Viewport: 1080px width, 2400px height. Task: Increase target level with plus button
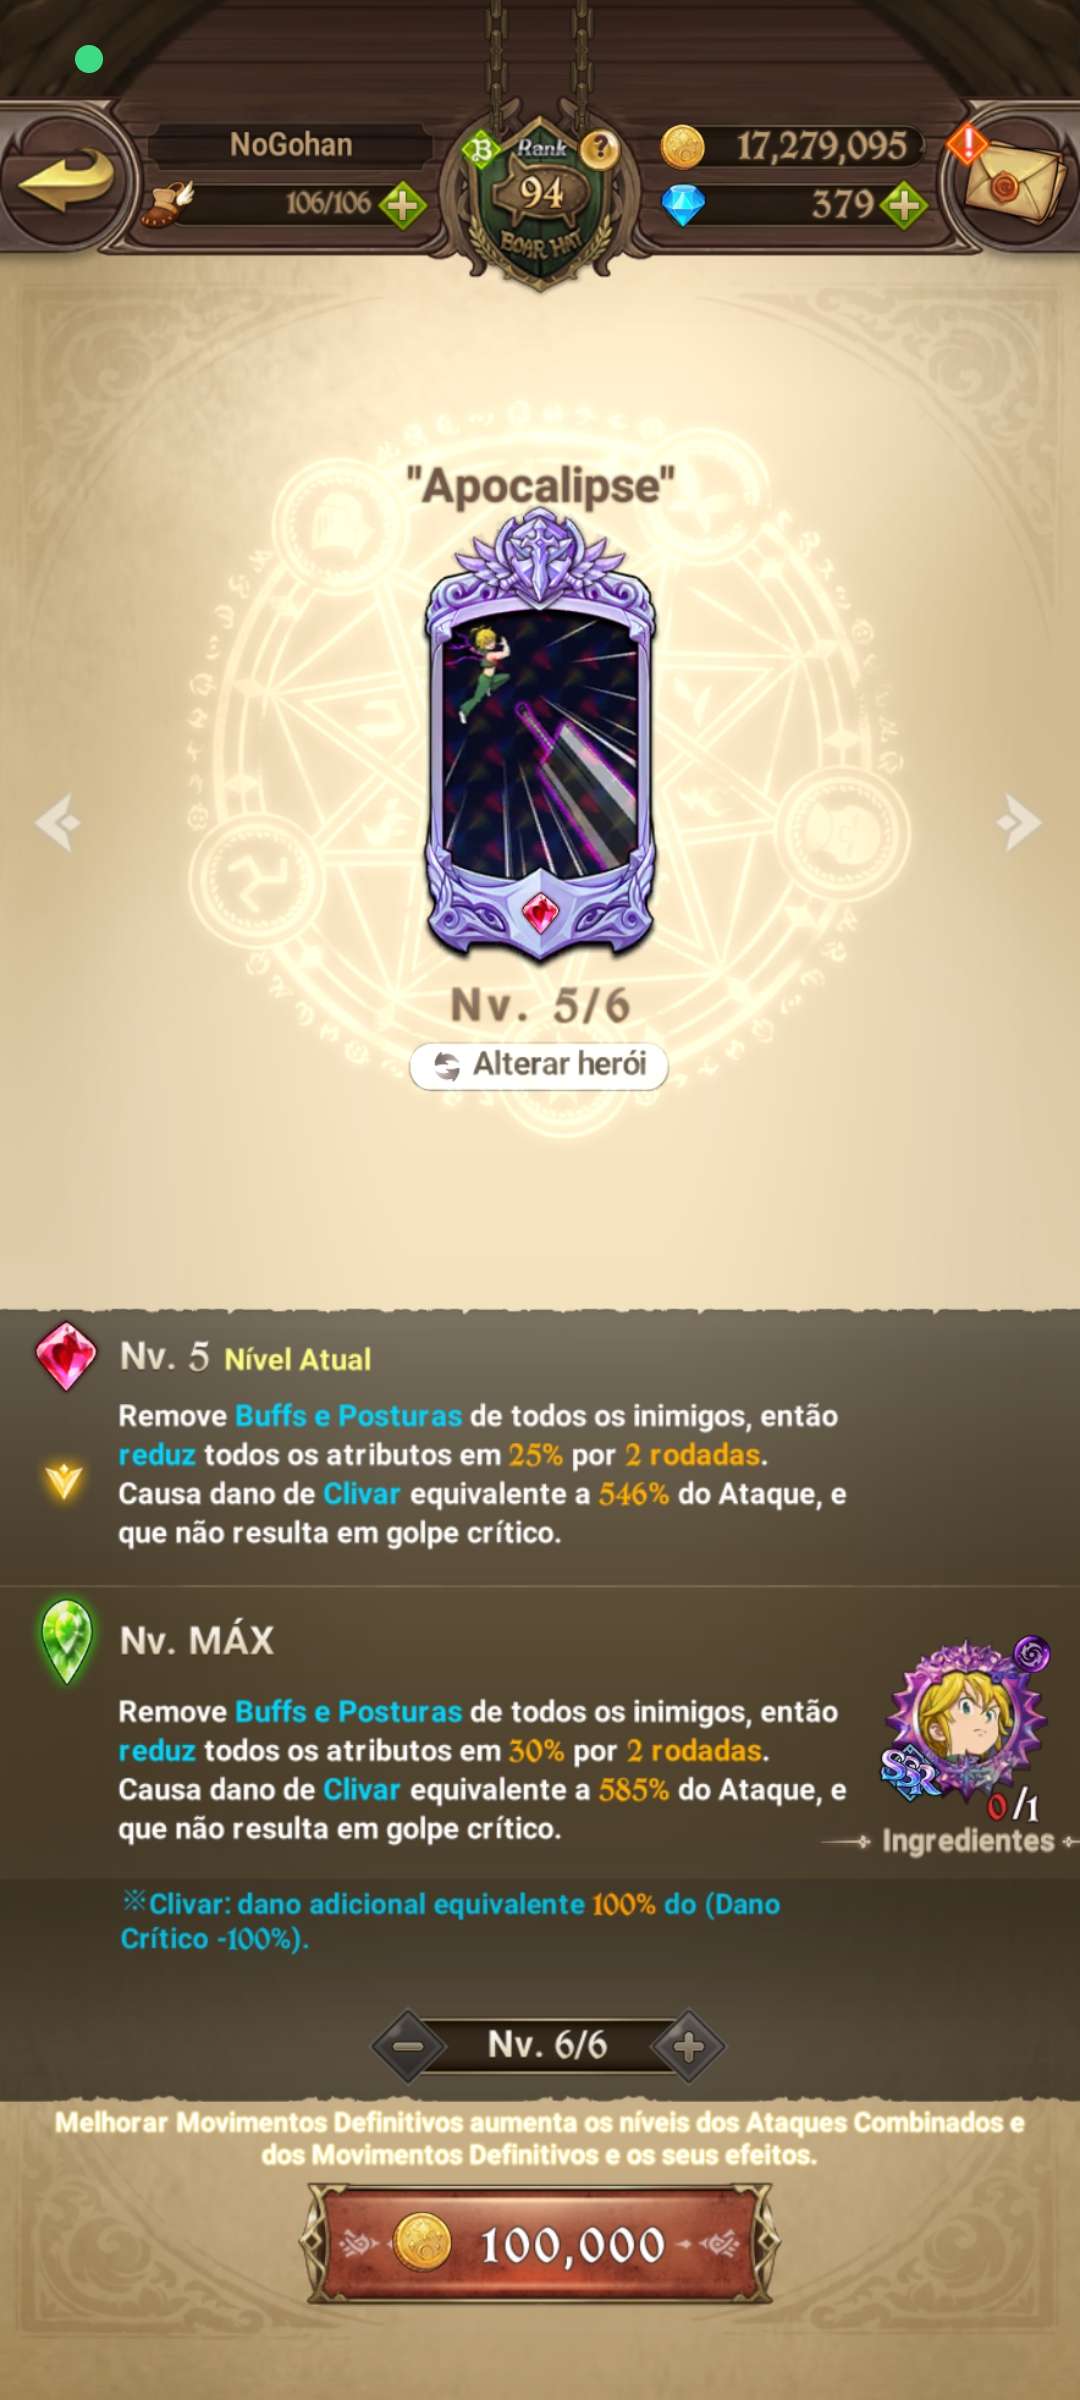pos(688,2046)
